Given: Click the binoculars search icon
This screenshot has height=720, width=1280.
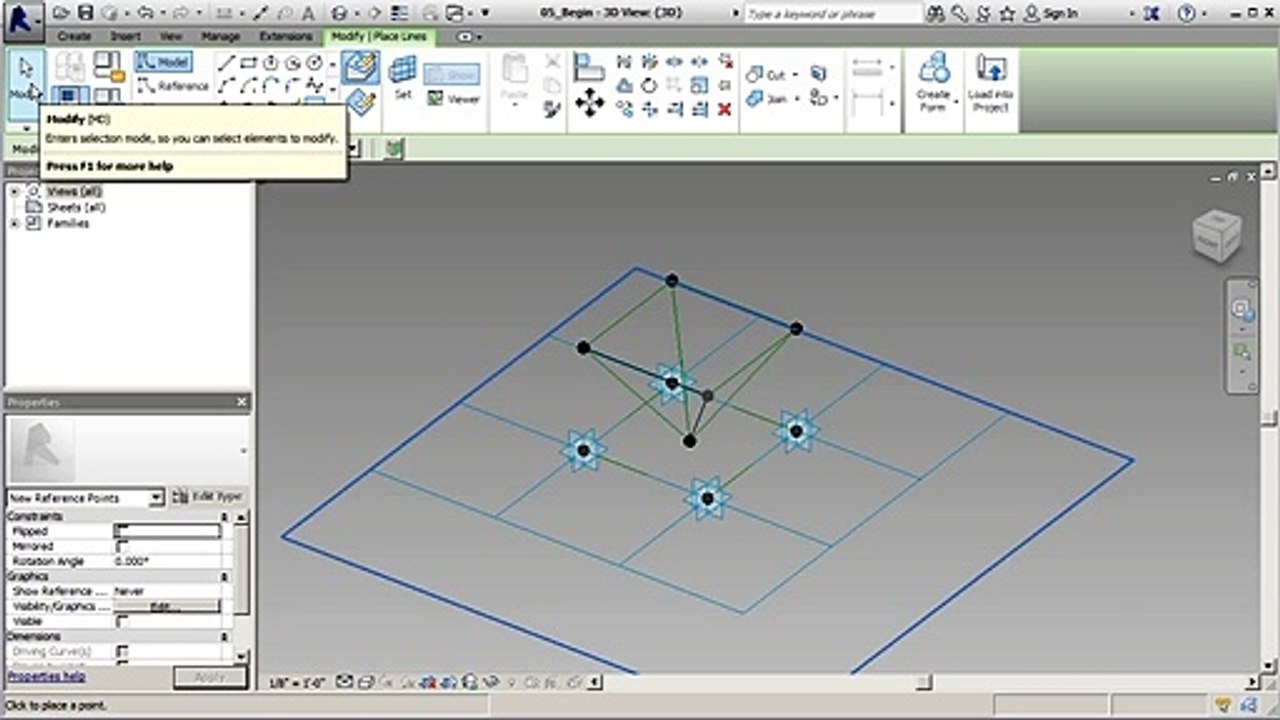Looking at the screenshot, I should (936, 13).
